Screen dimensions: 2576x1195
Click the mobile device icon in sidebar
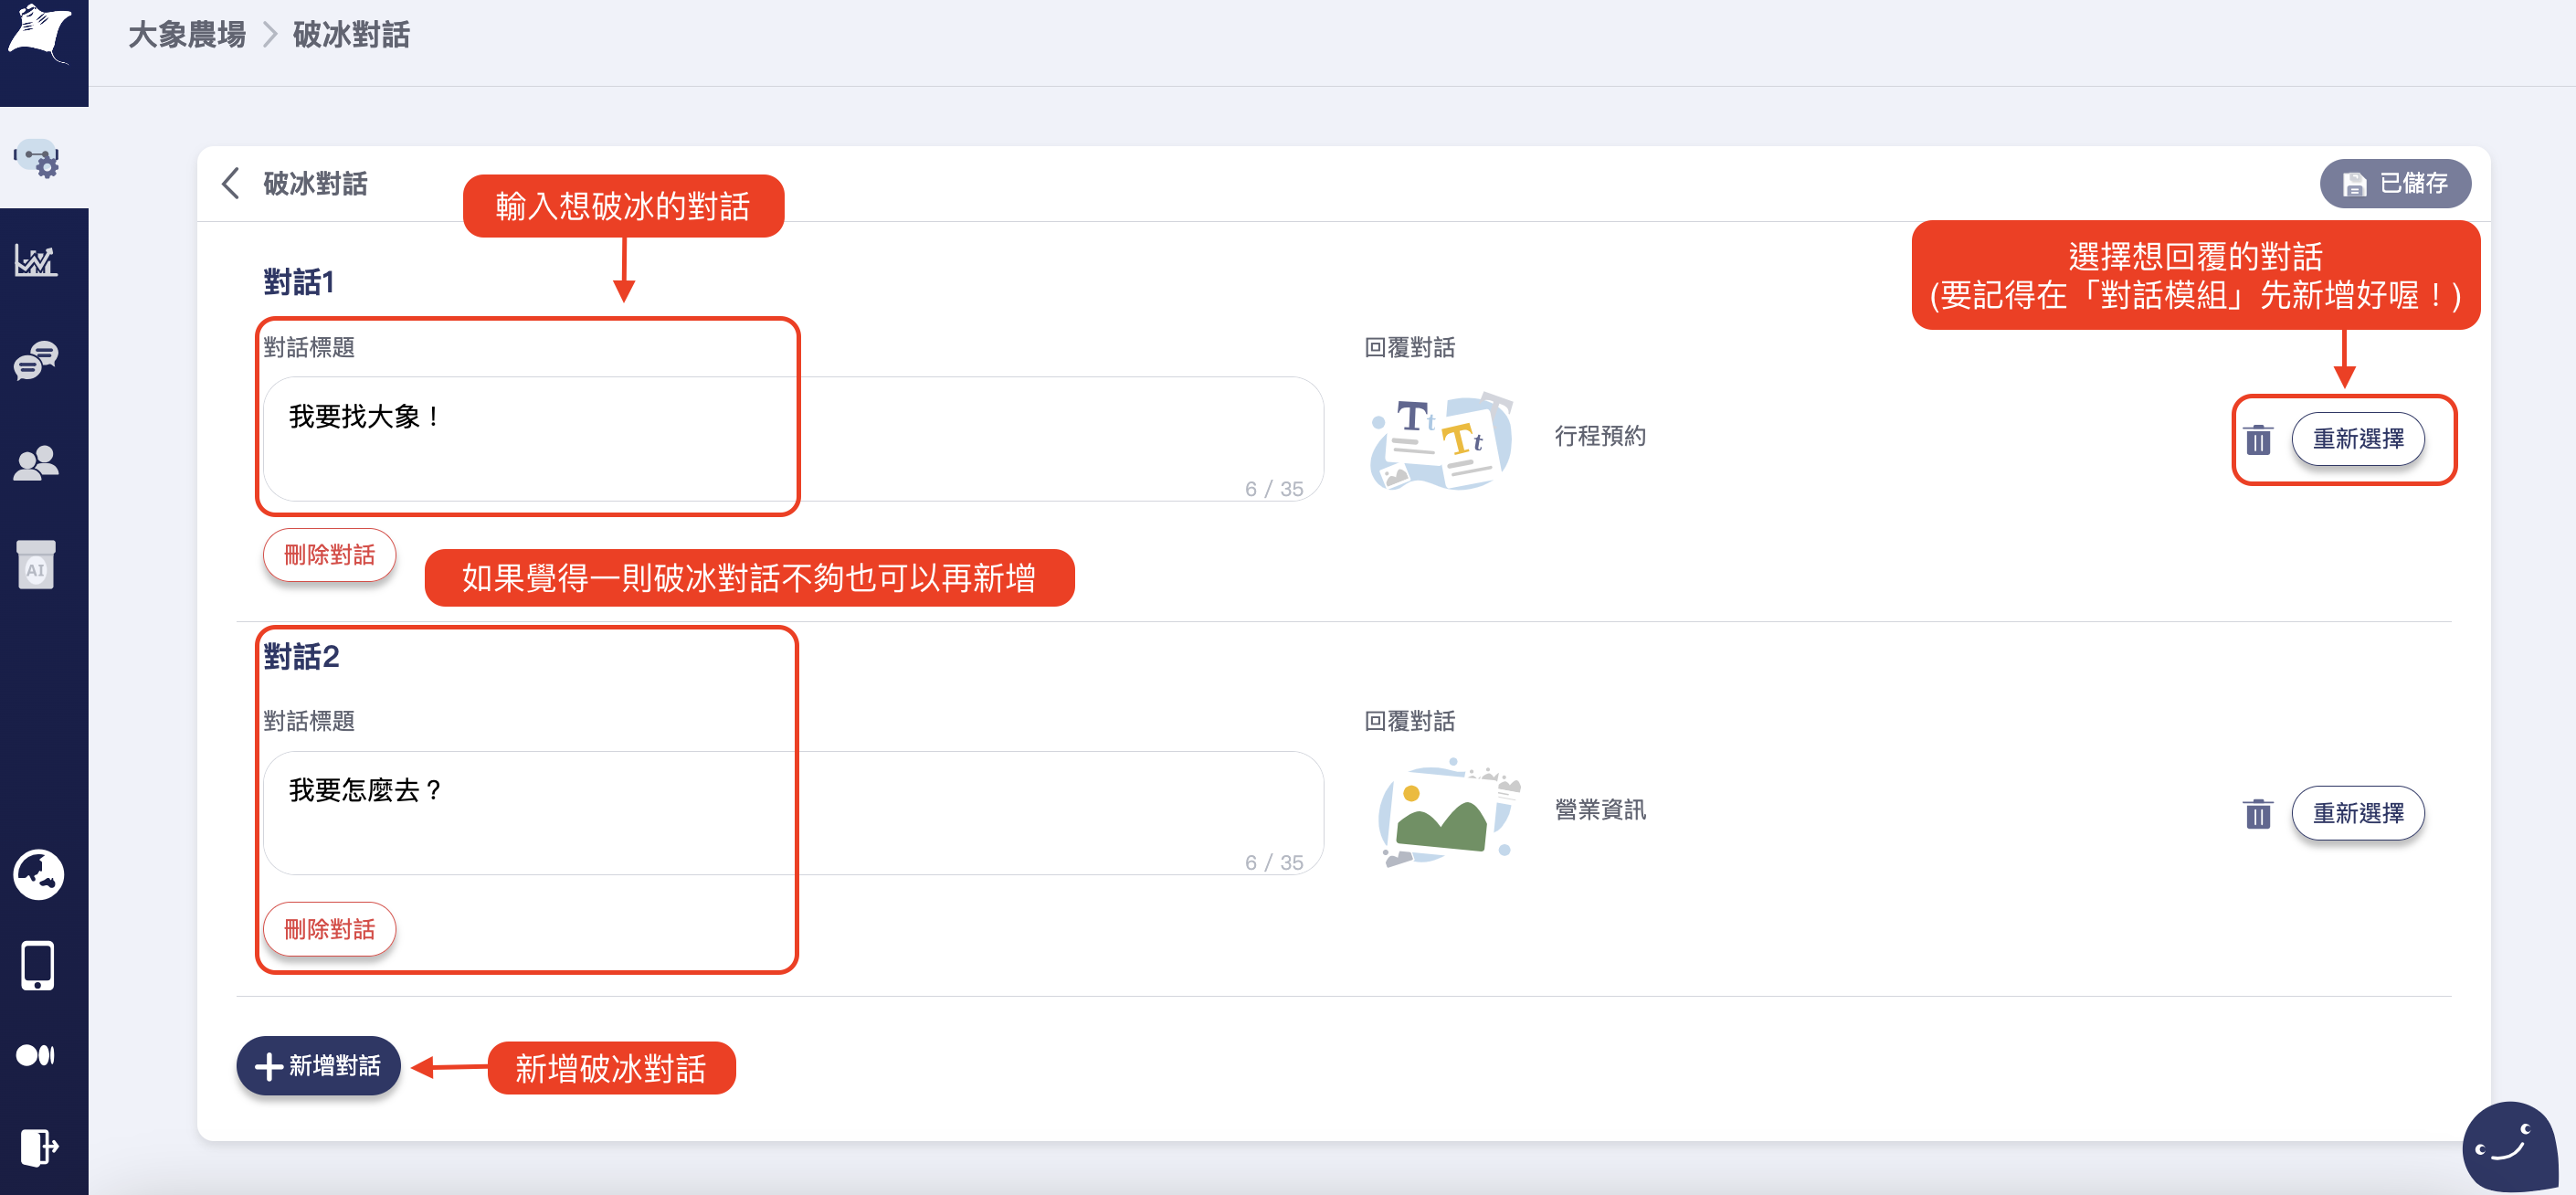(x=38, y=966)
